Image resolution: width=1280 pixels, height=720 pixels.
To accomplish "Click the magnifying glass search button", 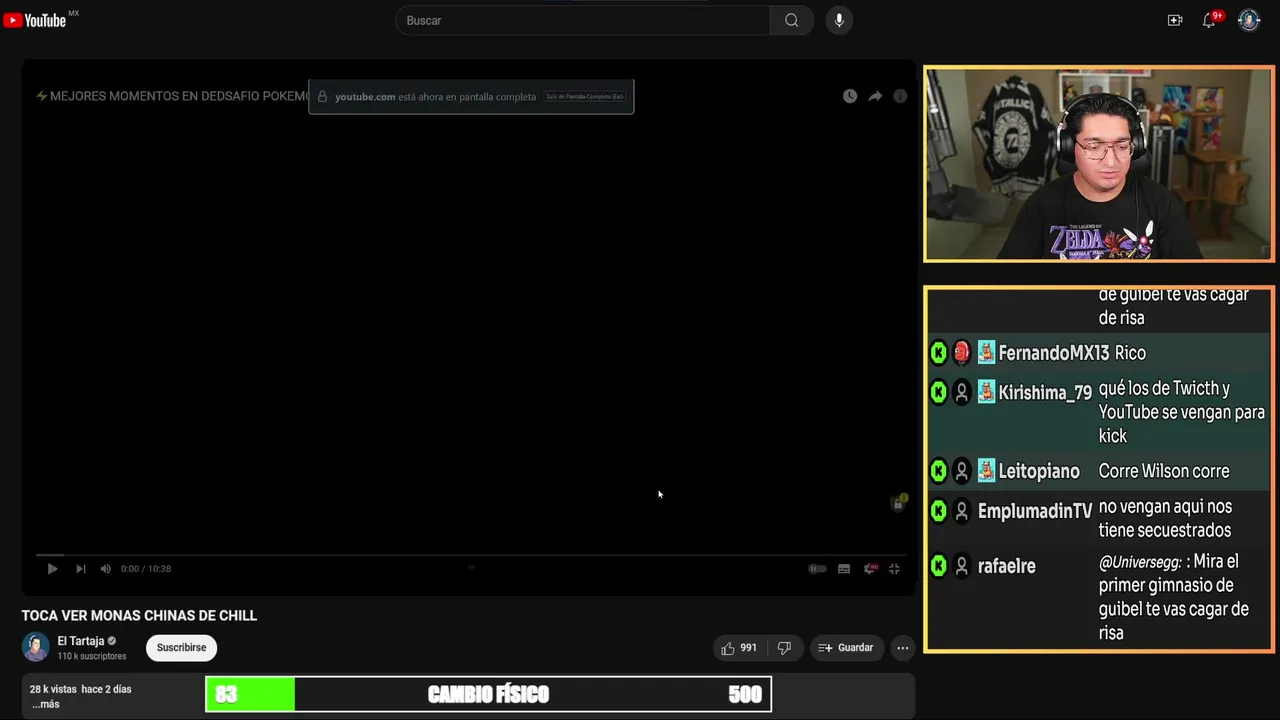I will click(792, 20).
